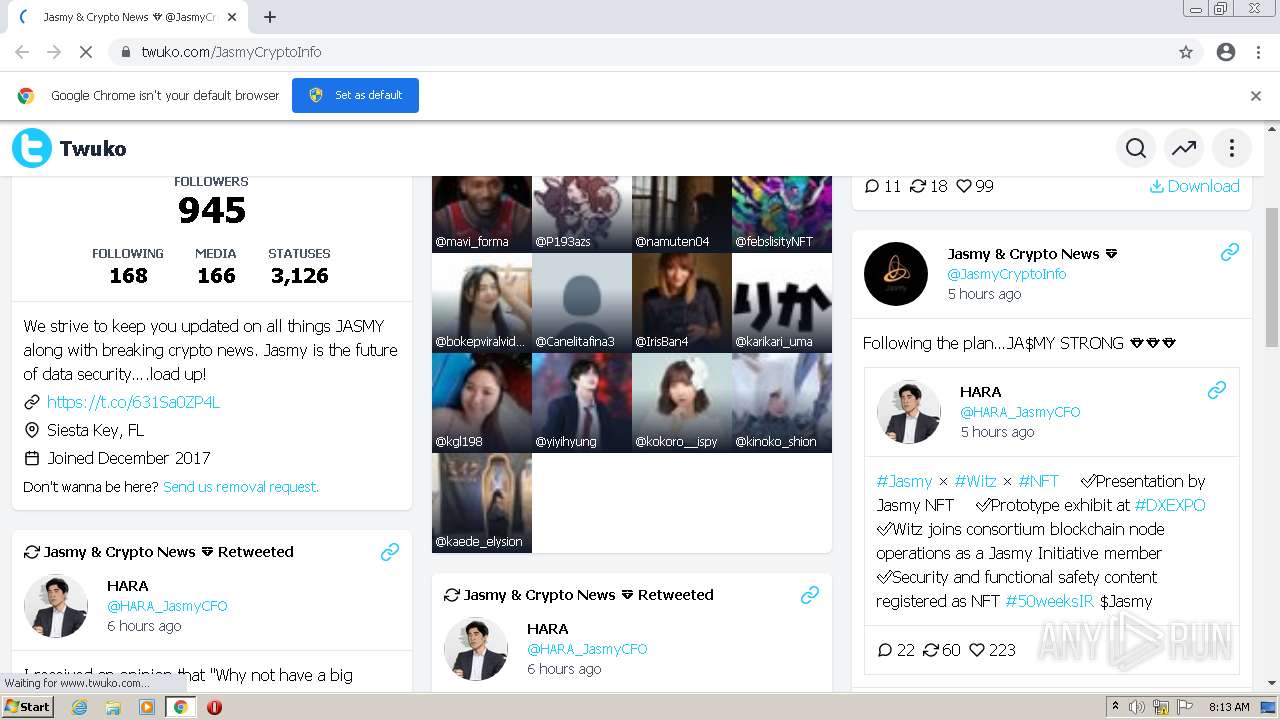Bookmark this page with the star icon
The height and width of the screenshot is (720, 1280).
(1186, 52)
